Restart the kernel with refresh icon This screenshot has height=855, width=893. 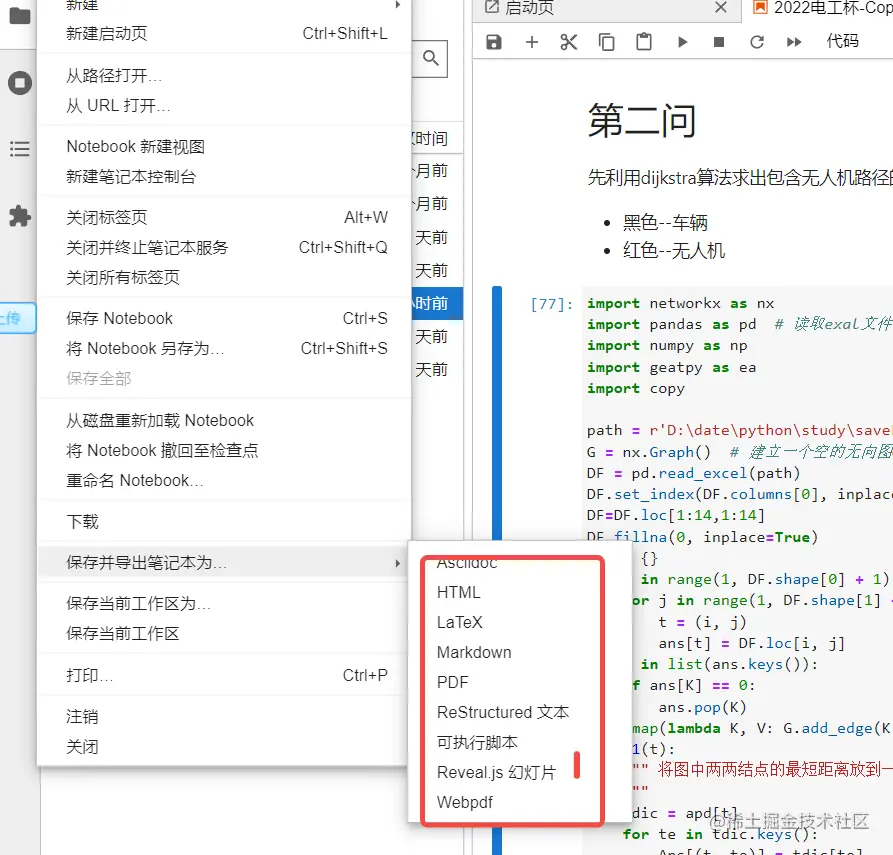pos(757,42)
